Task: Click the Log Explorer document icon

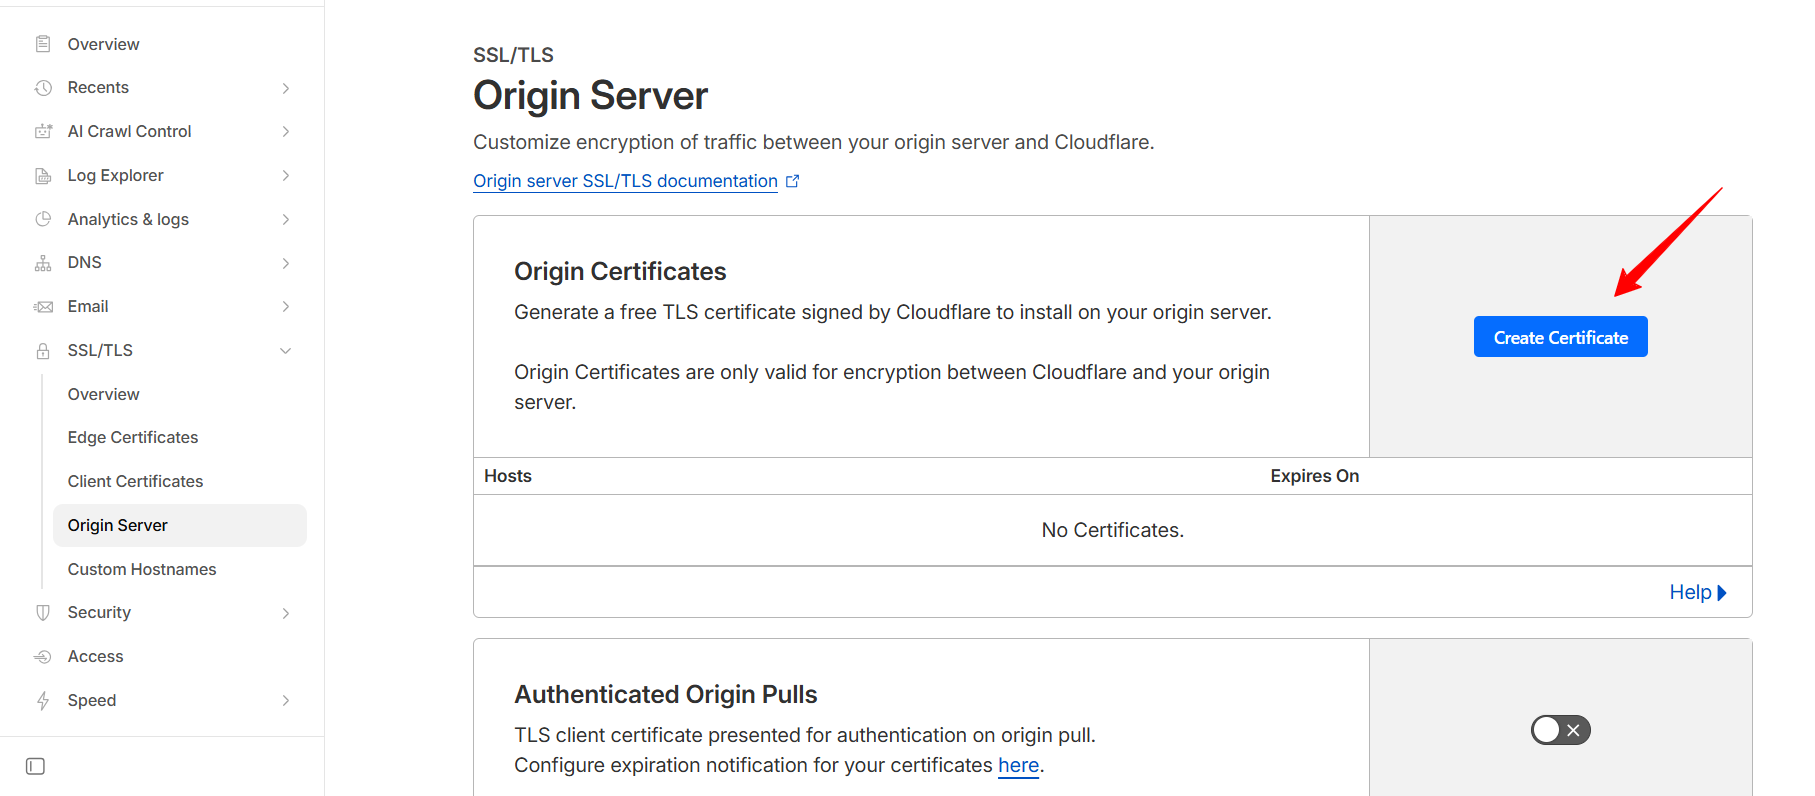Action: 43,176
